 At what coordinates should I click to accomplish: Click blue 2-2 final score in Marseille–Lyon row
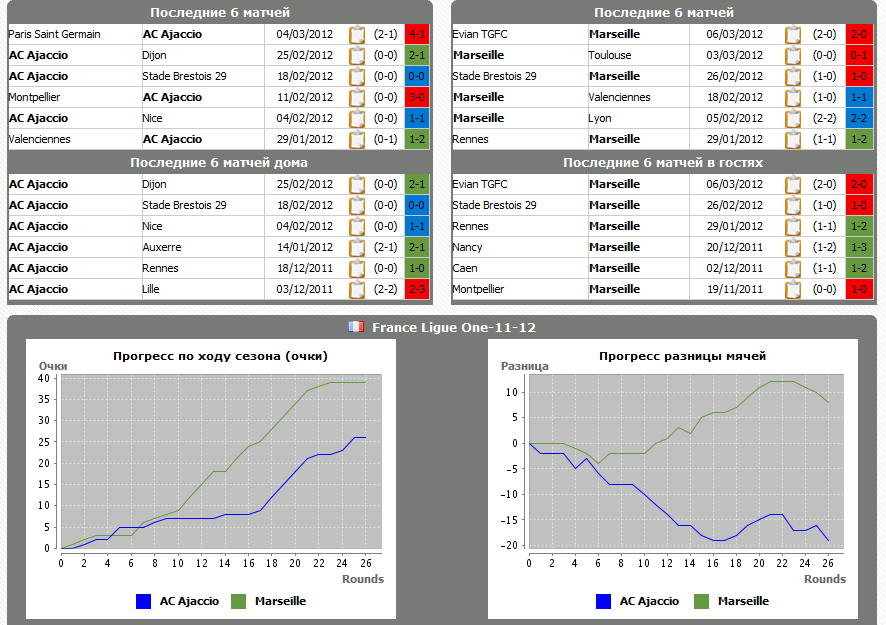pyautogui.click(x=859, y=119)
